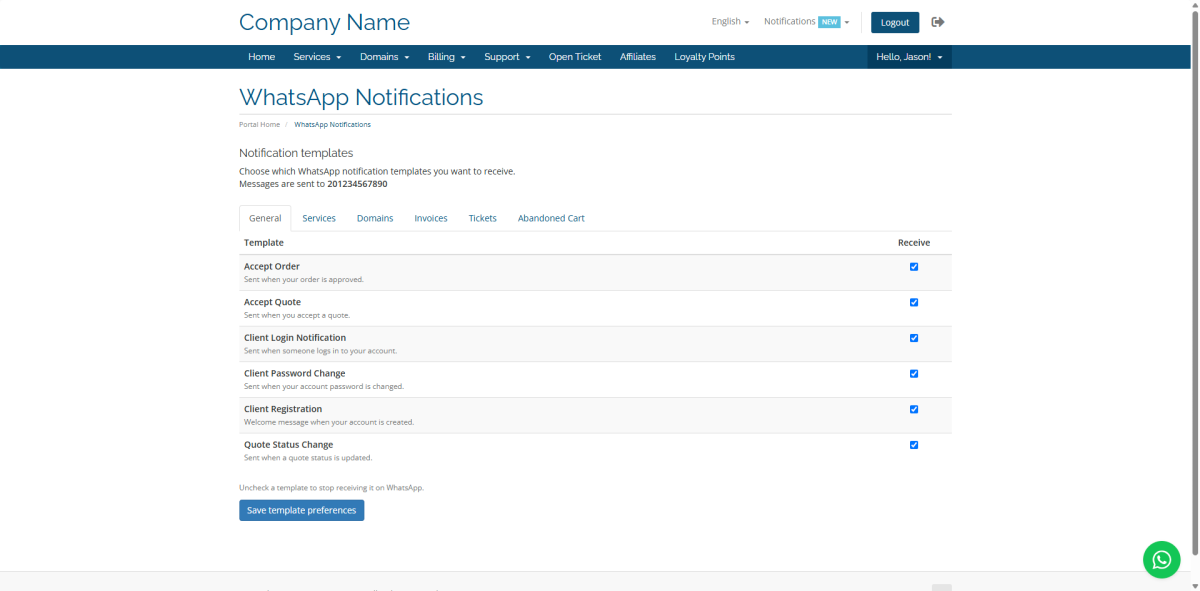Screen dimensions: 1200x591
Task: Open the WhatsApp chat floating icon
Action: pyautogui.click(x=1161, y=560)
